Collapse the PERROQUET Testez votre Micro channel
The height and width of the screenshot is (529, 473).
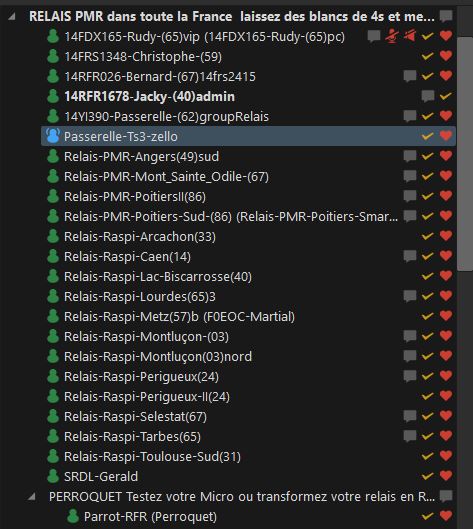32,496
